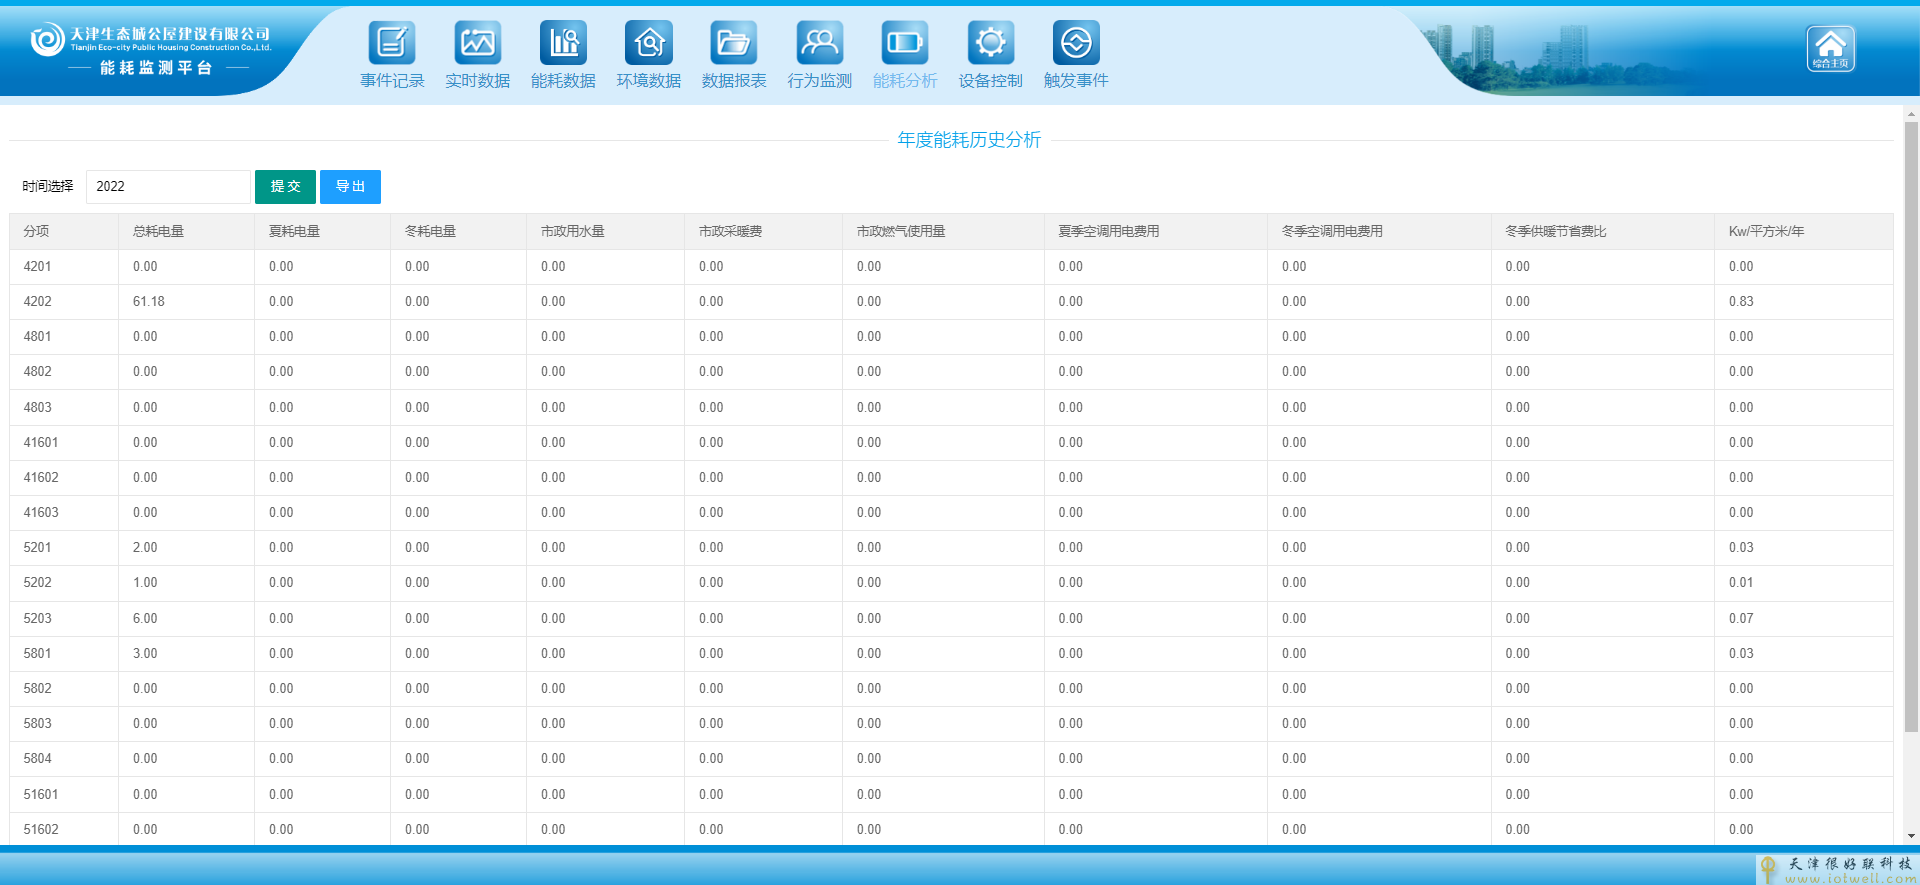This screenshot has height=885, width=1920.
Task: Click the vertical scrollbar down arrow
Action: [1911, 836]
